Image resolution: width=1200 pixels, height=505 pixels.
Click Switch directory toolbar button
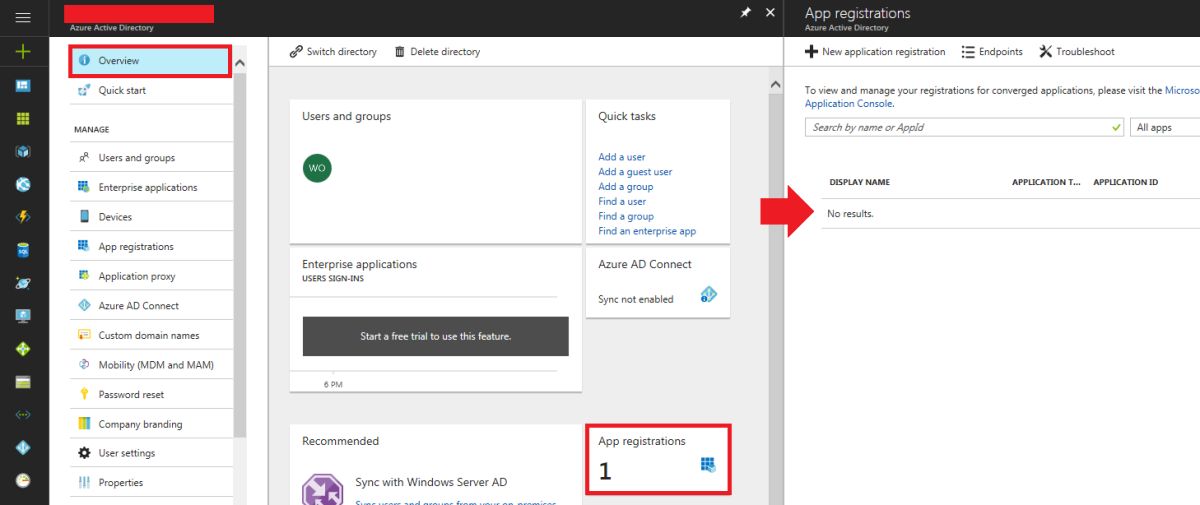[333, 52]
